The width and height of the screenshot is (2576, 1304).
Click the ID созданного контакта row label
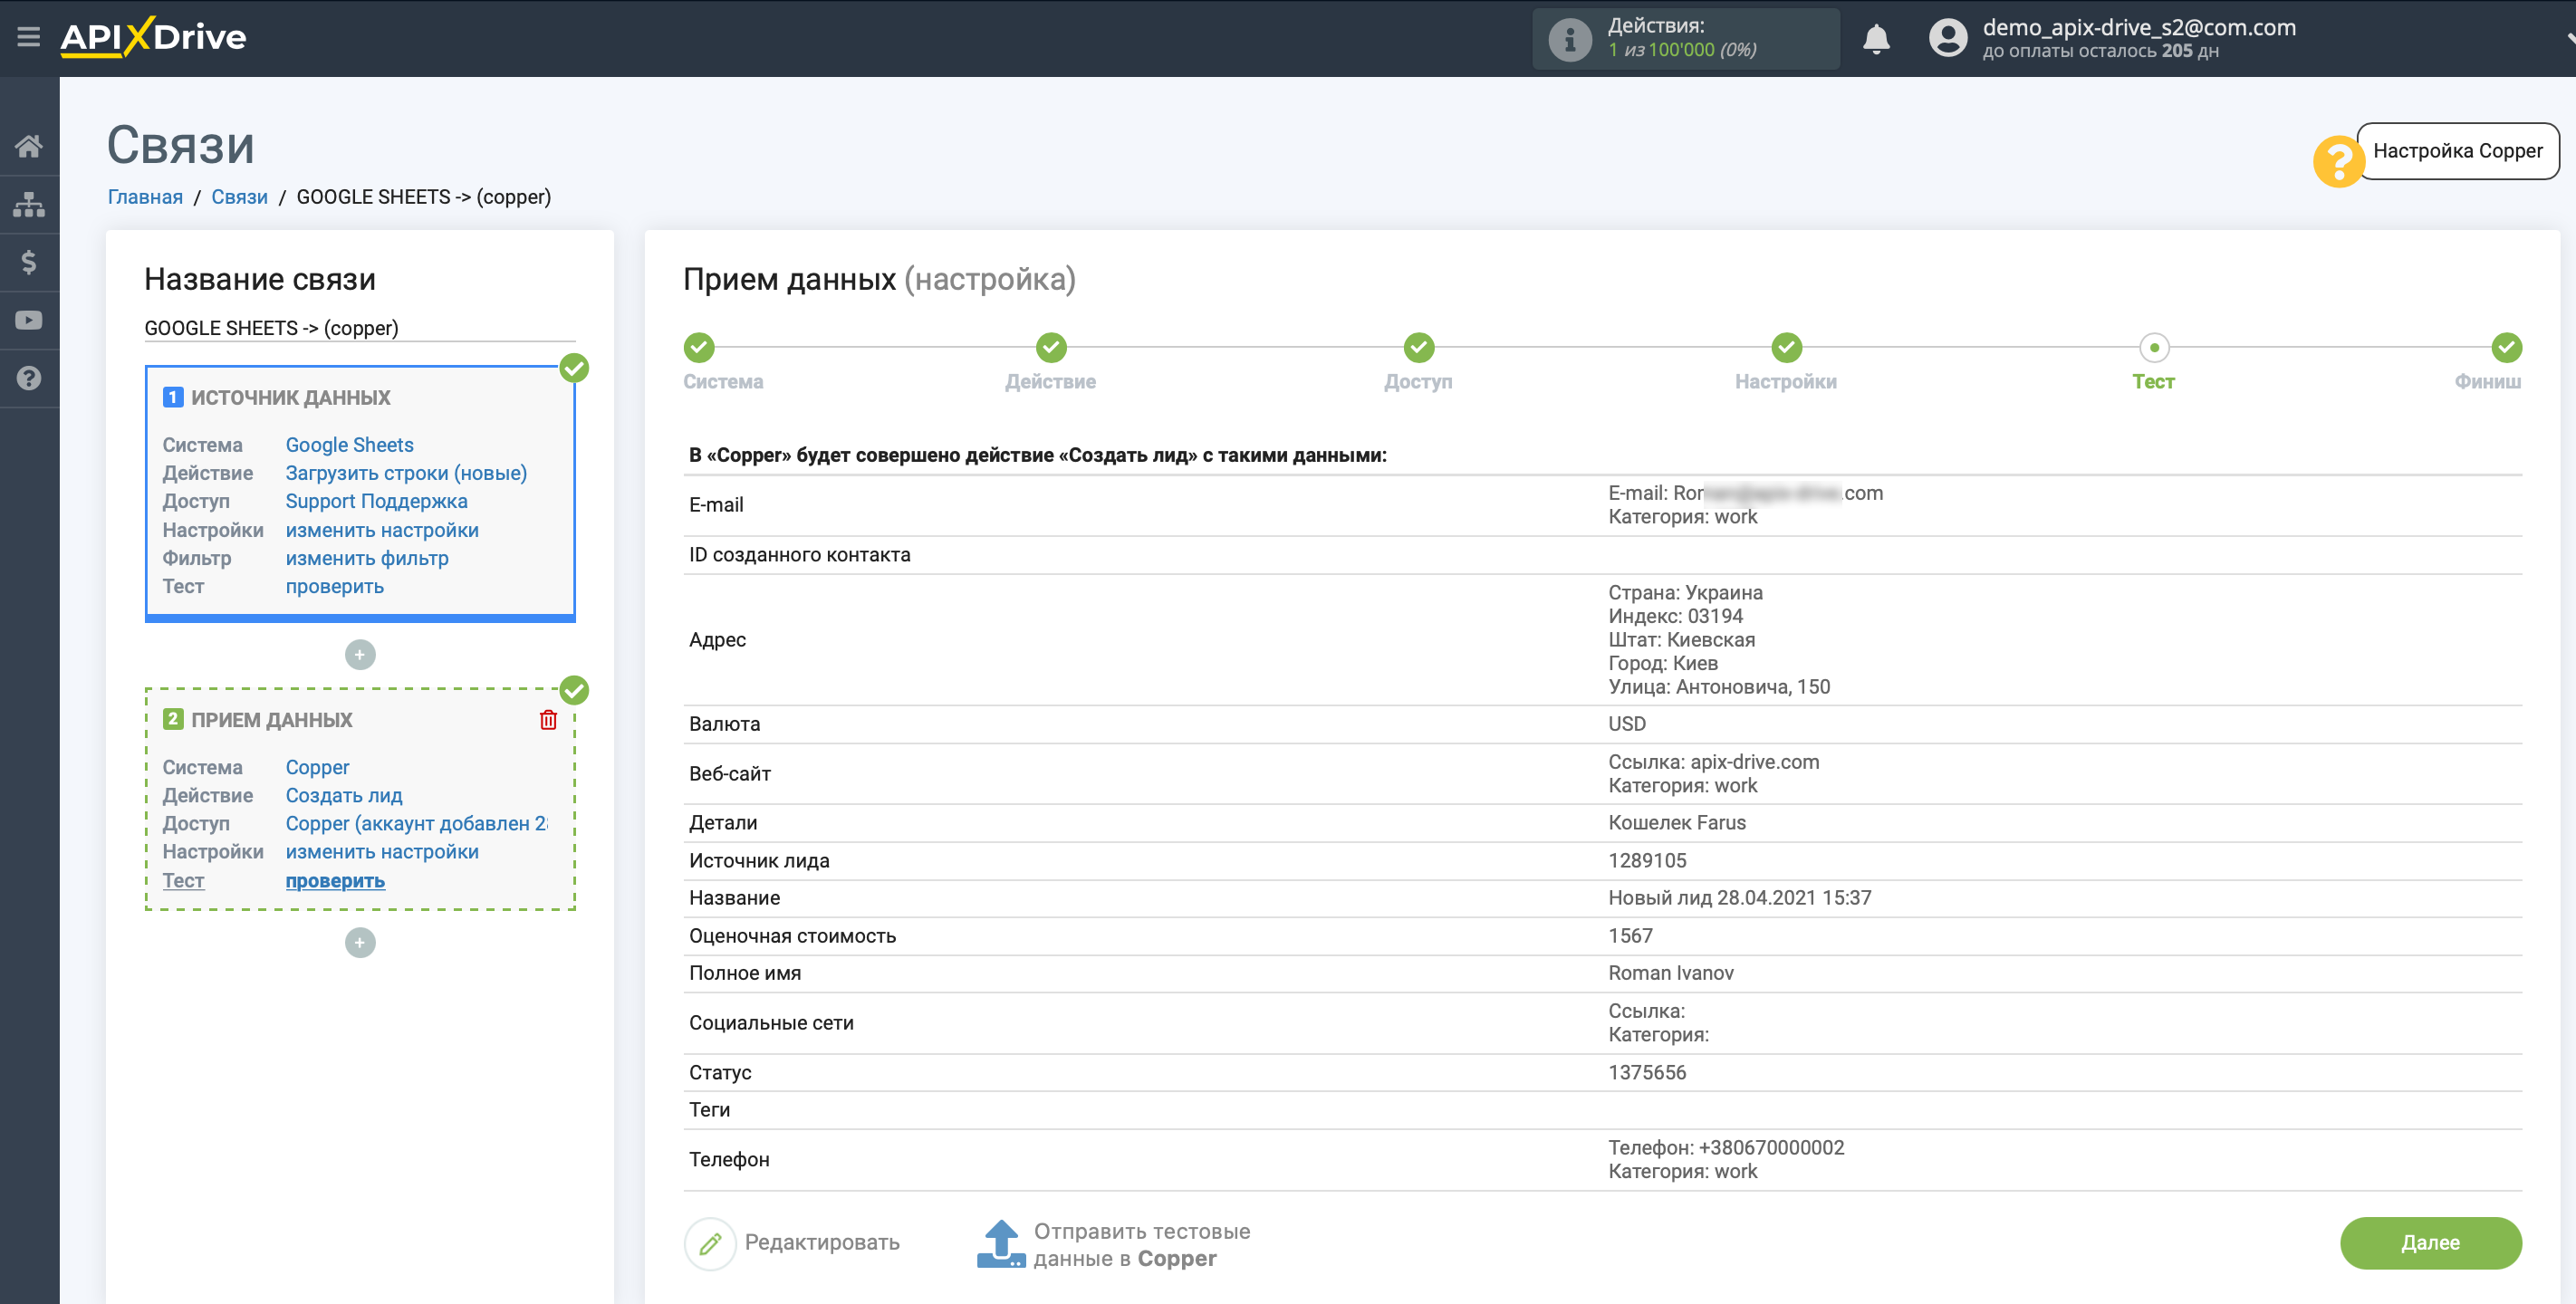click(x=799, y=555)
